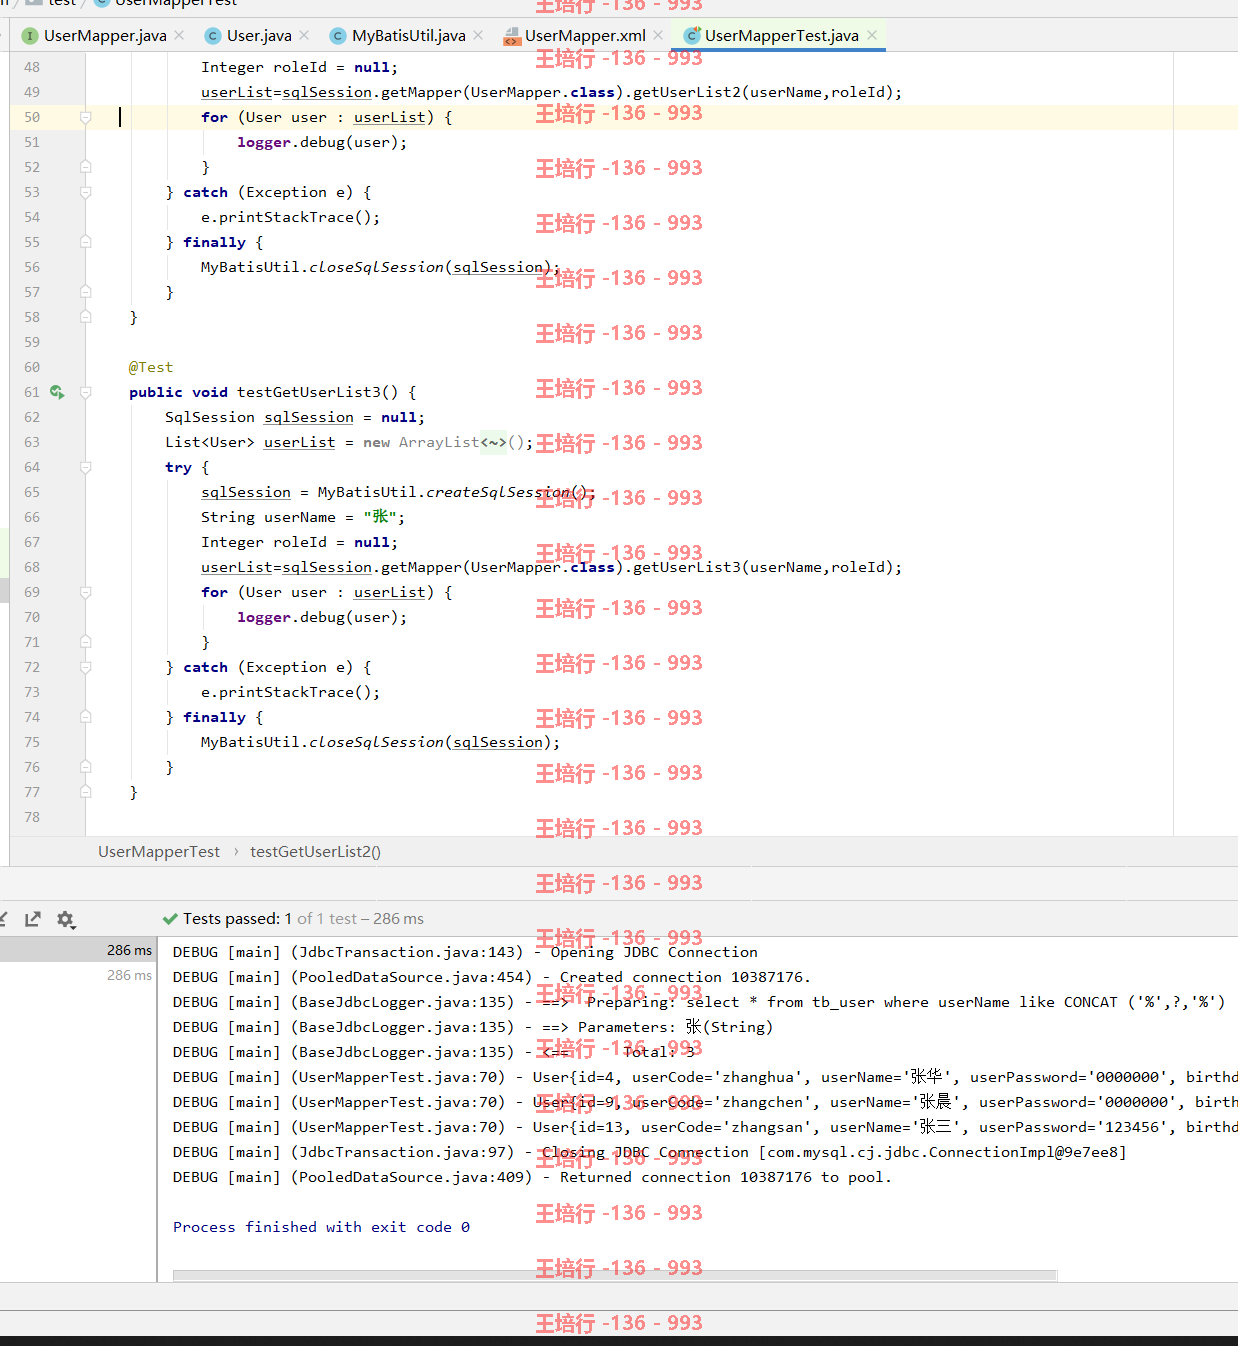Close the UserMapper.java tab

179,35
